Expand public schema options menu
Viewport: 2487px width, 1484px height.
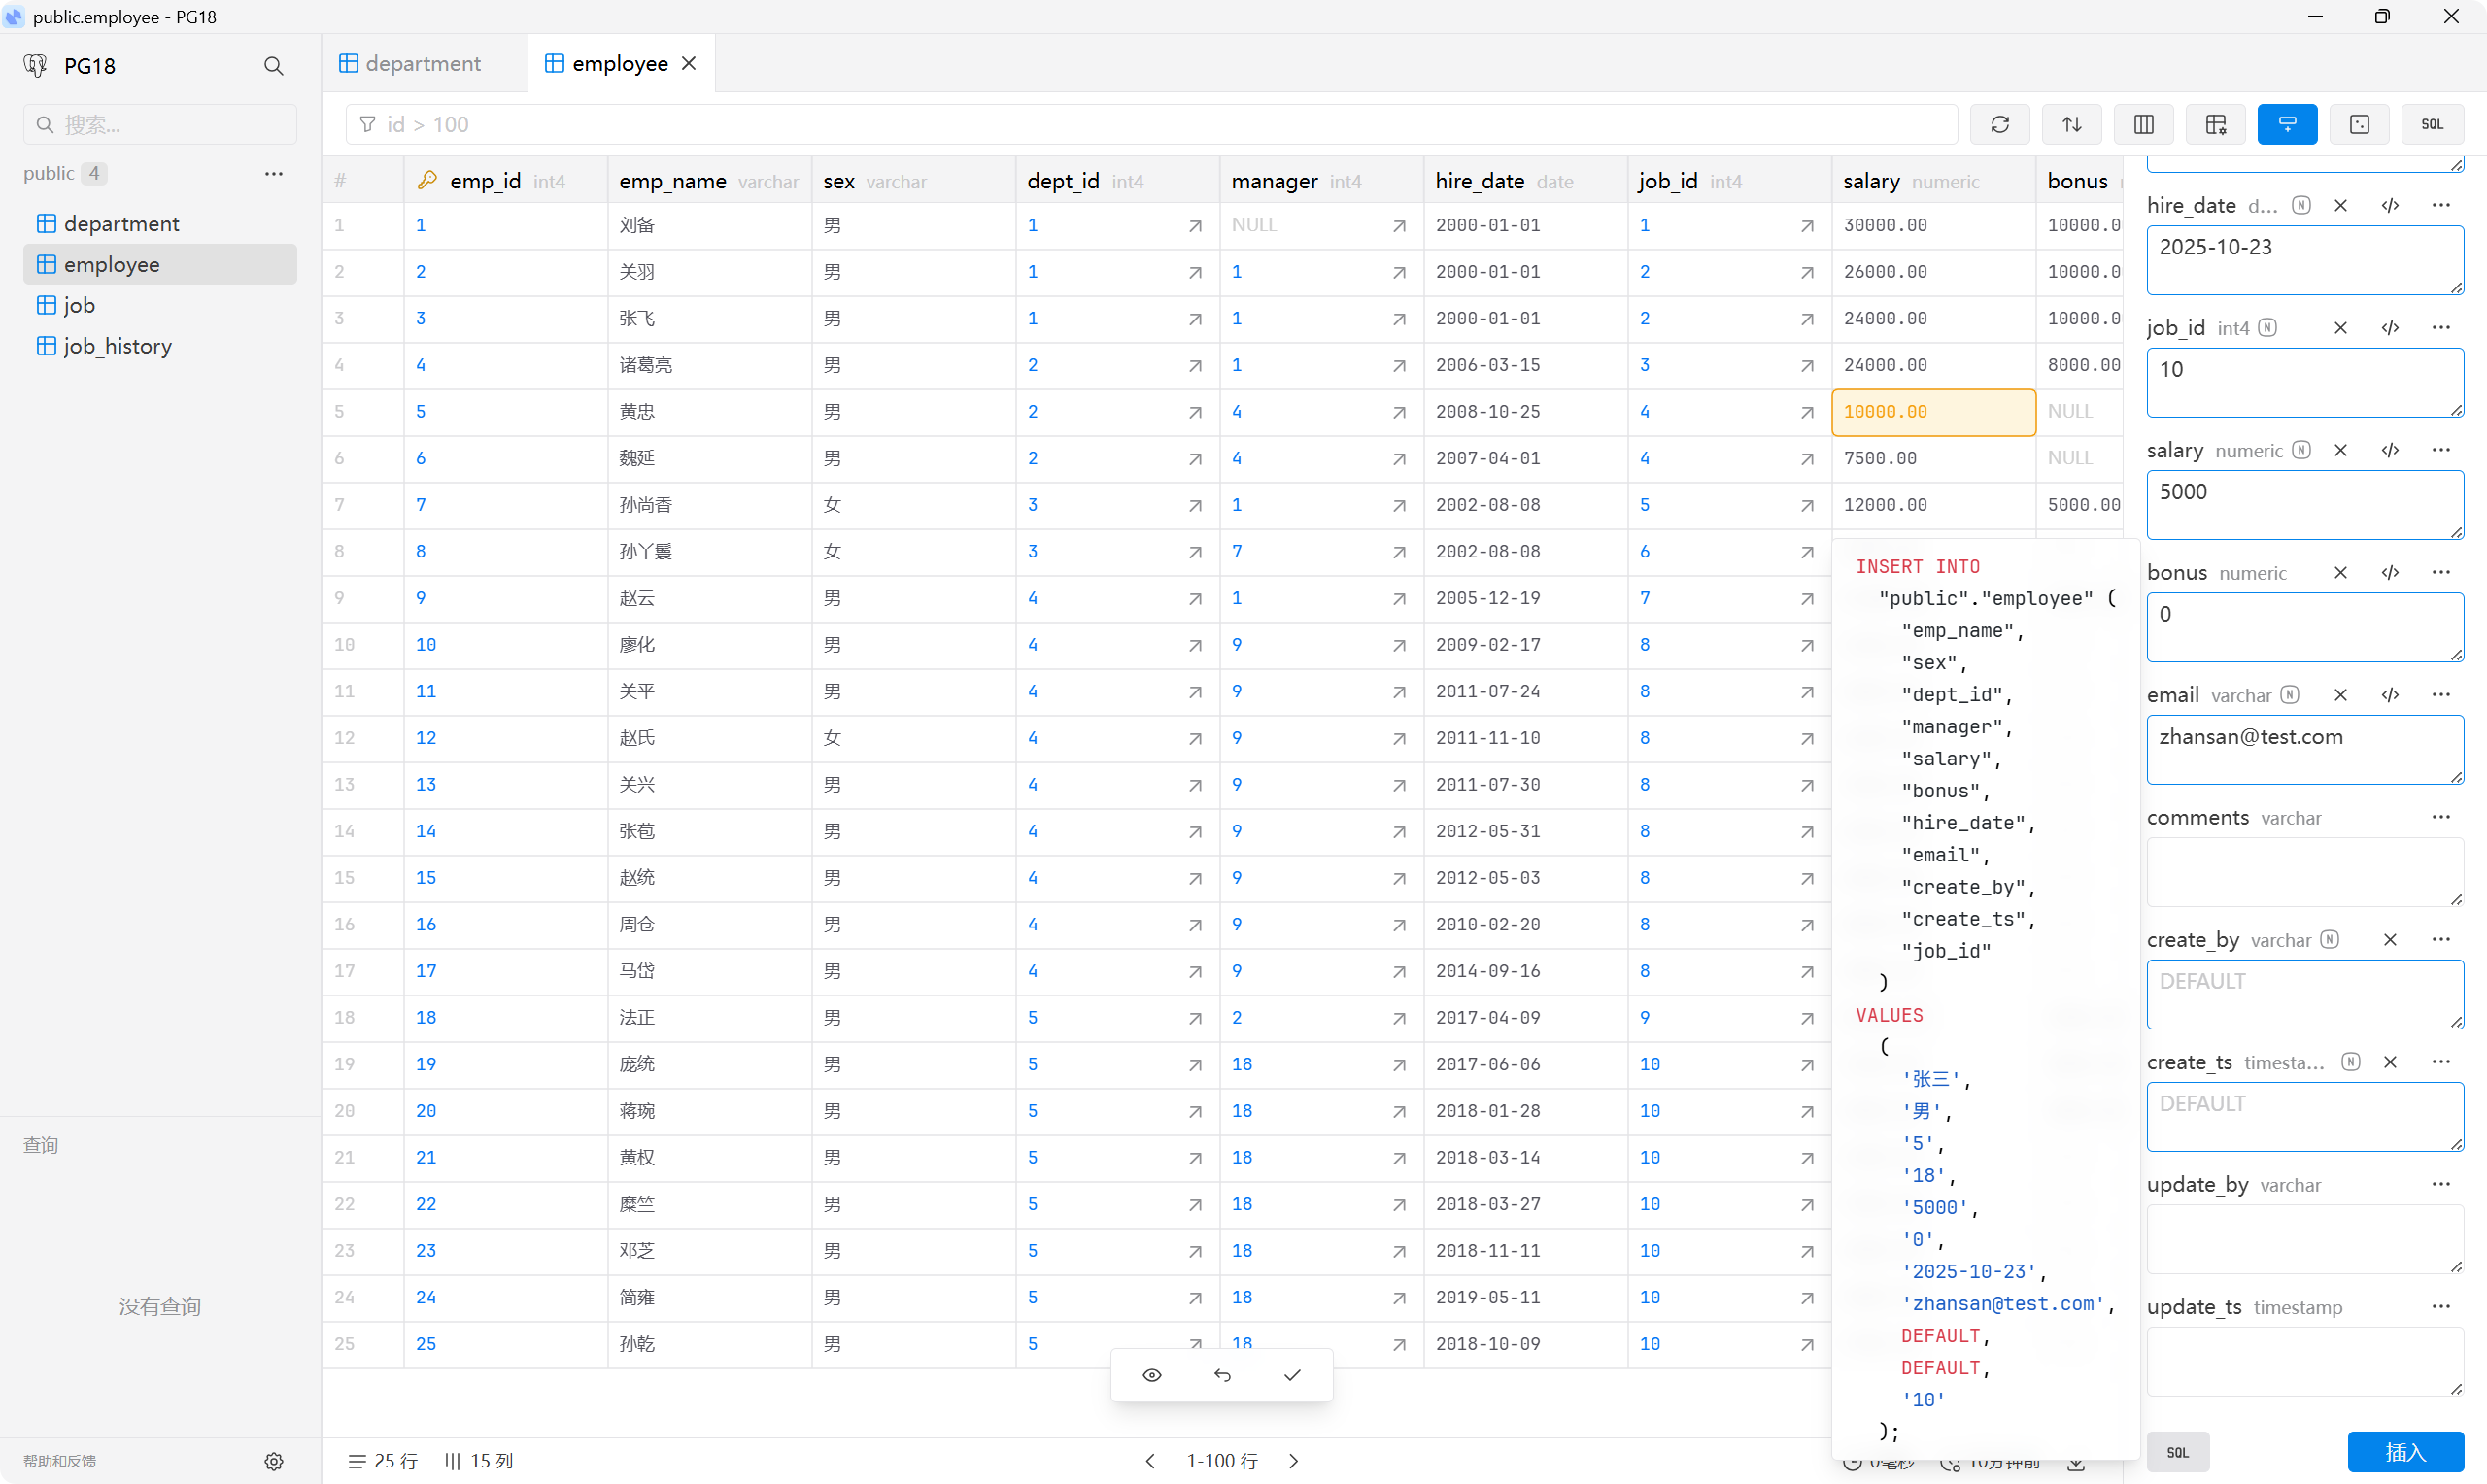point(273,173)
